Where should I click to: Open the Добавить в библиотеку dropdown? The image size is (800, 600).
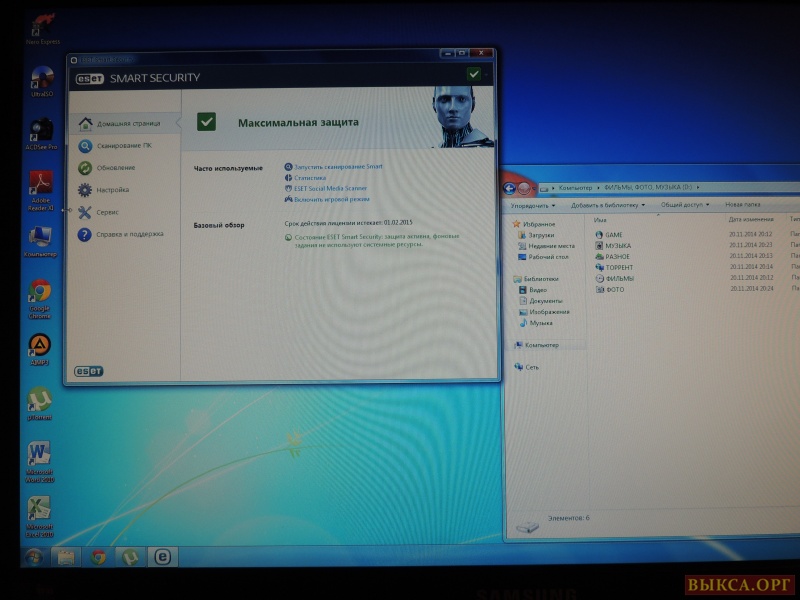click(608, 205)
